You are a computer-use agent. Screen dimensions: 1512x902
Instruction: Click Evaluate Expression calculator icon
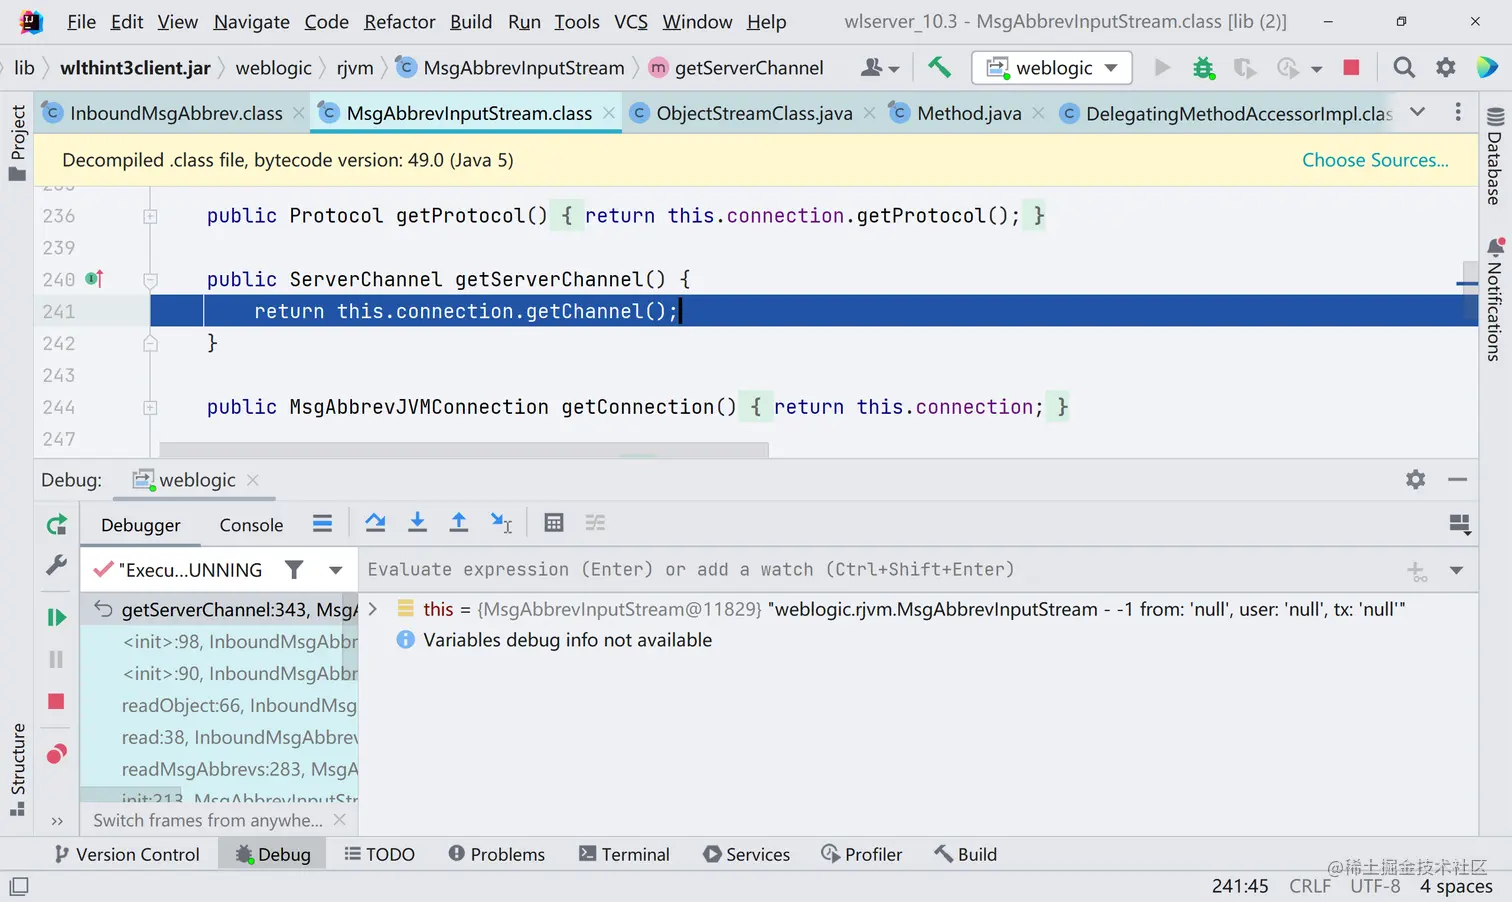[x=554, y=522]
